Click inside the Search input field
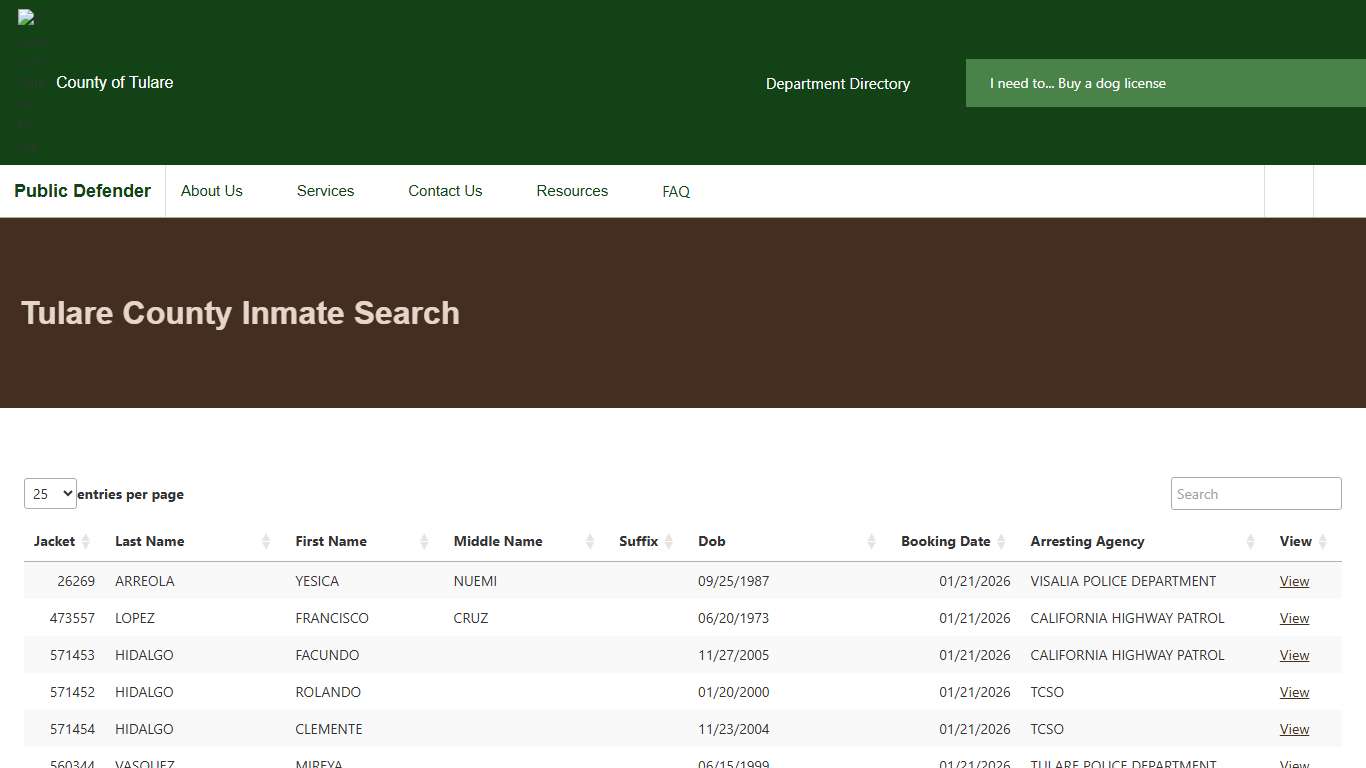Image resolution: width=1366 pixels, height=768 pixels. 1255,493
